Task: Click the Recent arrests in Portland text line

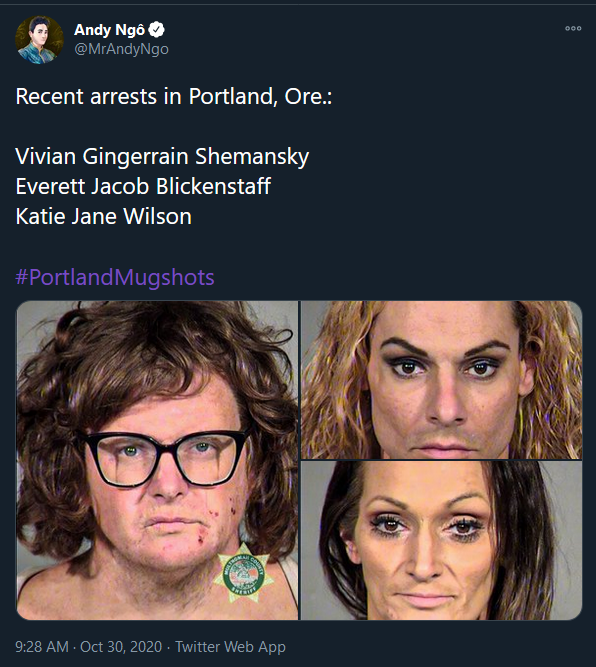Action: point(174,97)
